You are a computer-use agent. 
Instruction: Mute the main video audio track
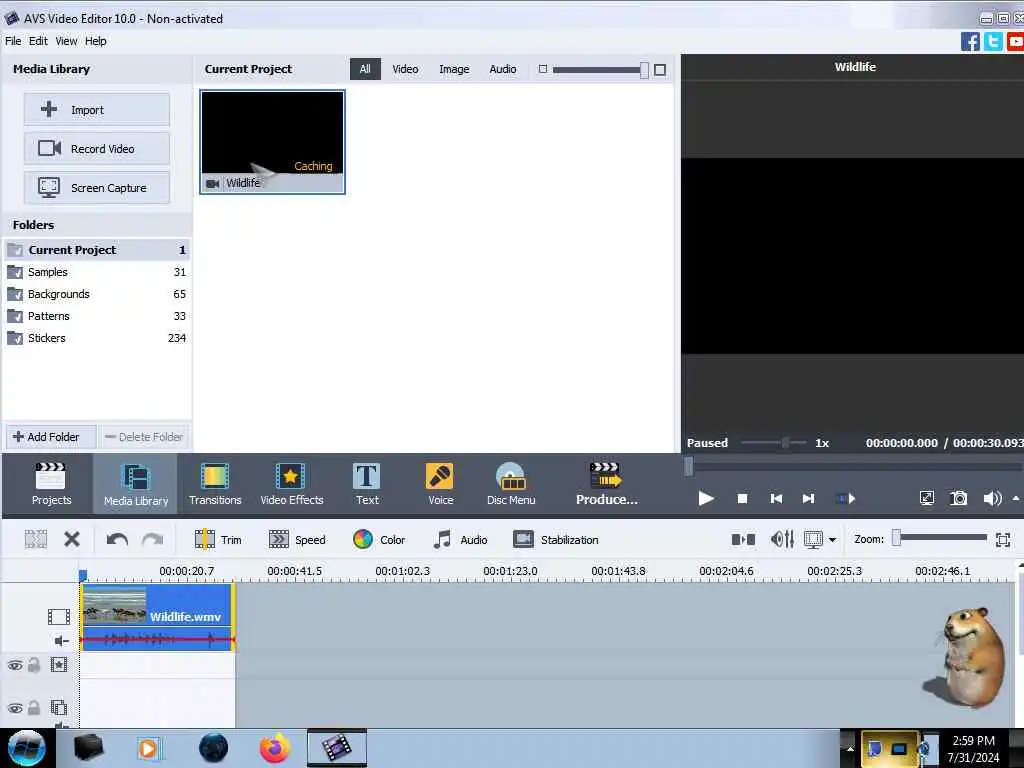click(x=61, y=641)
